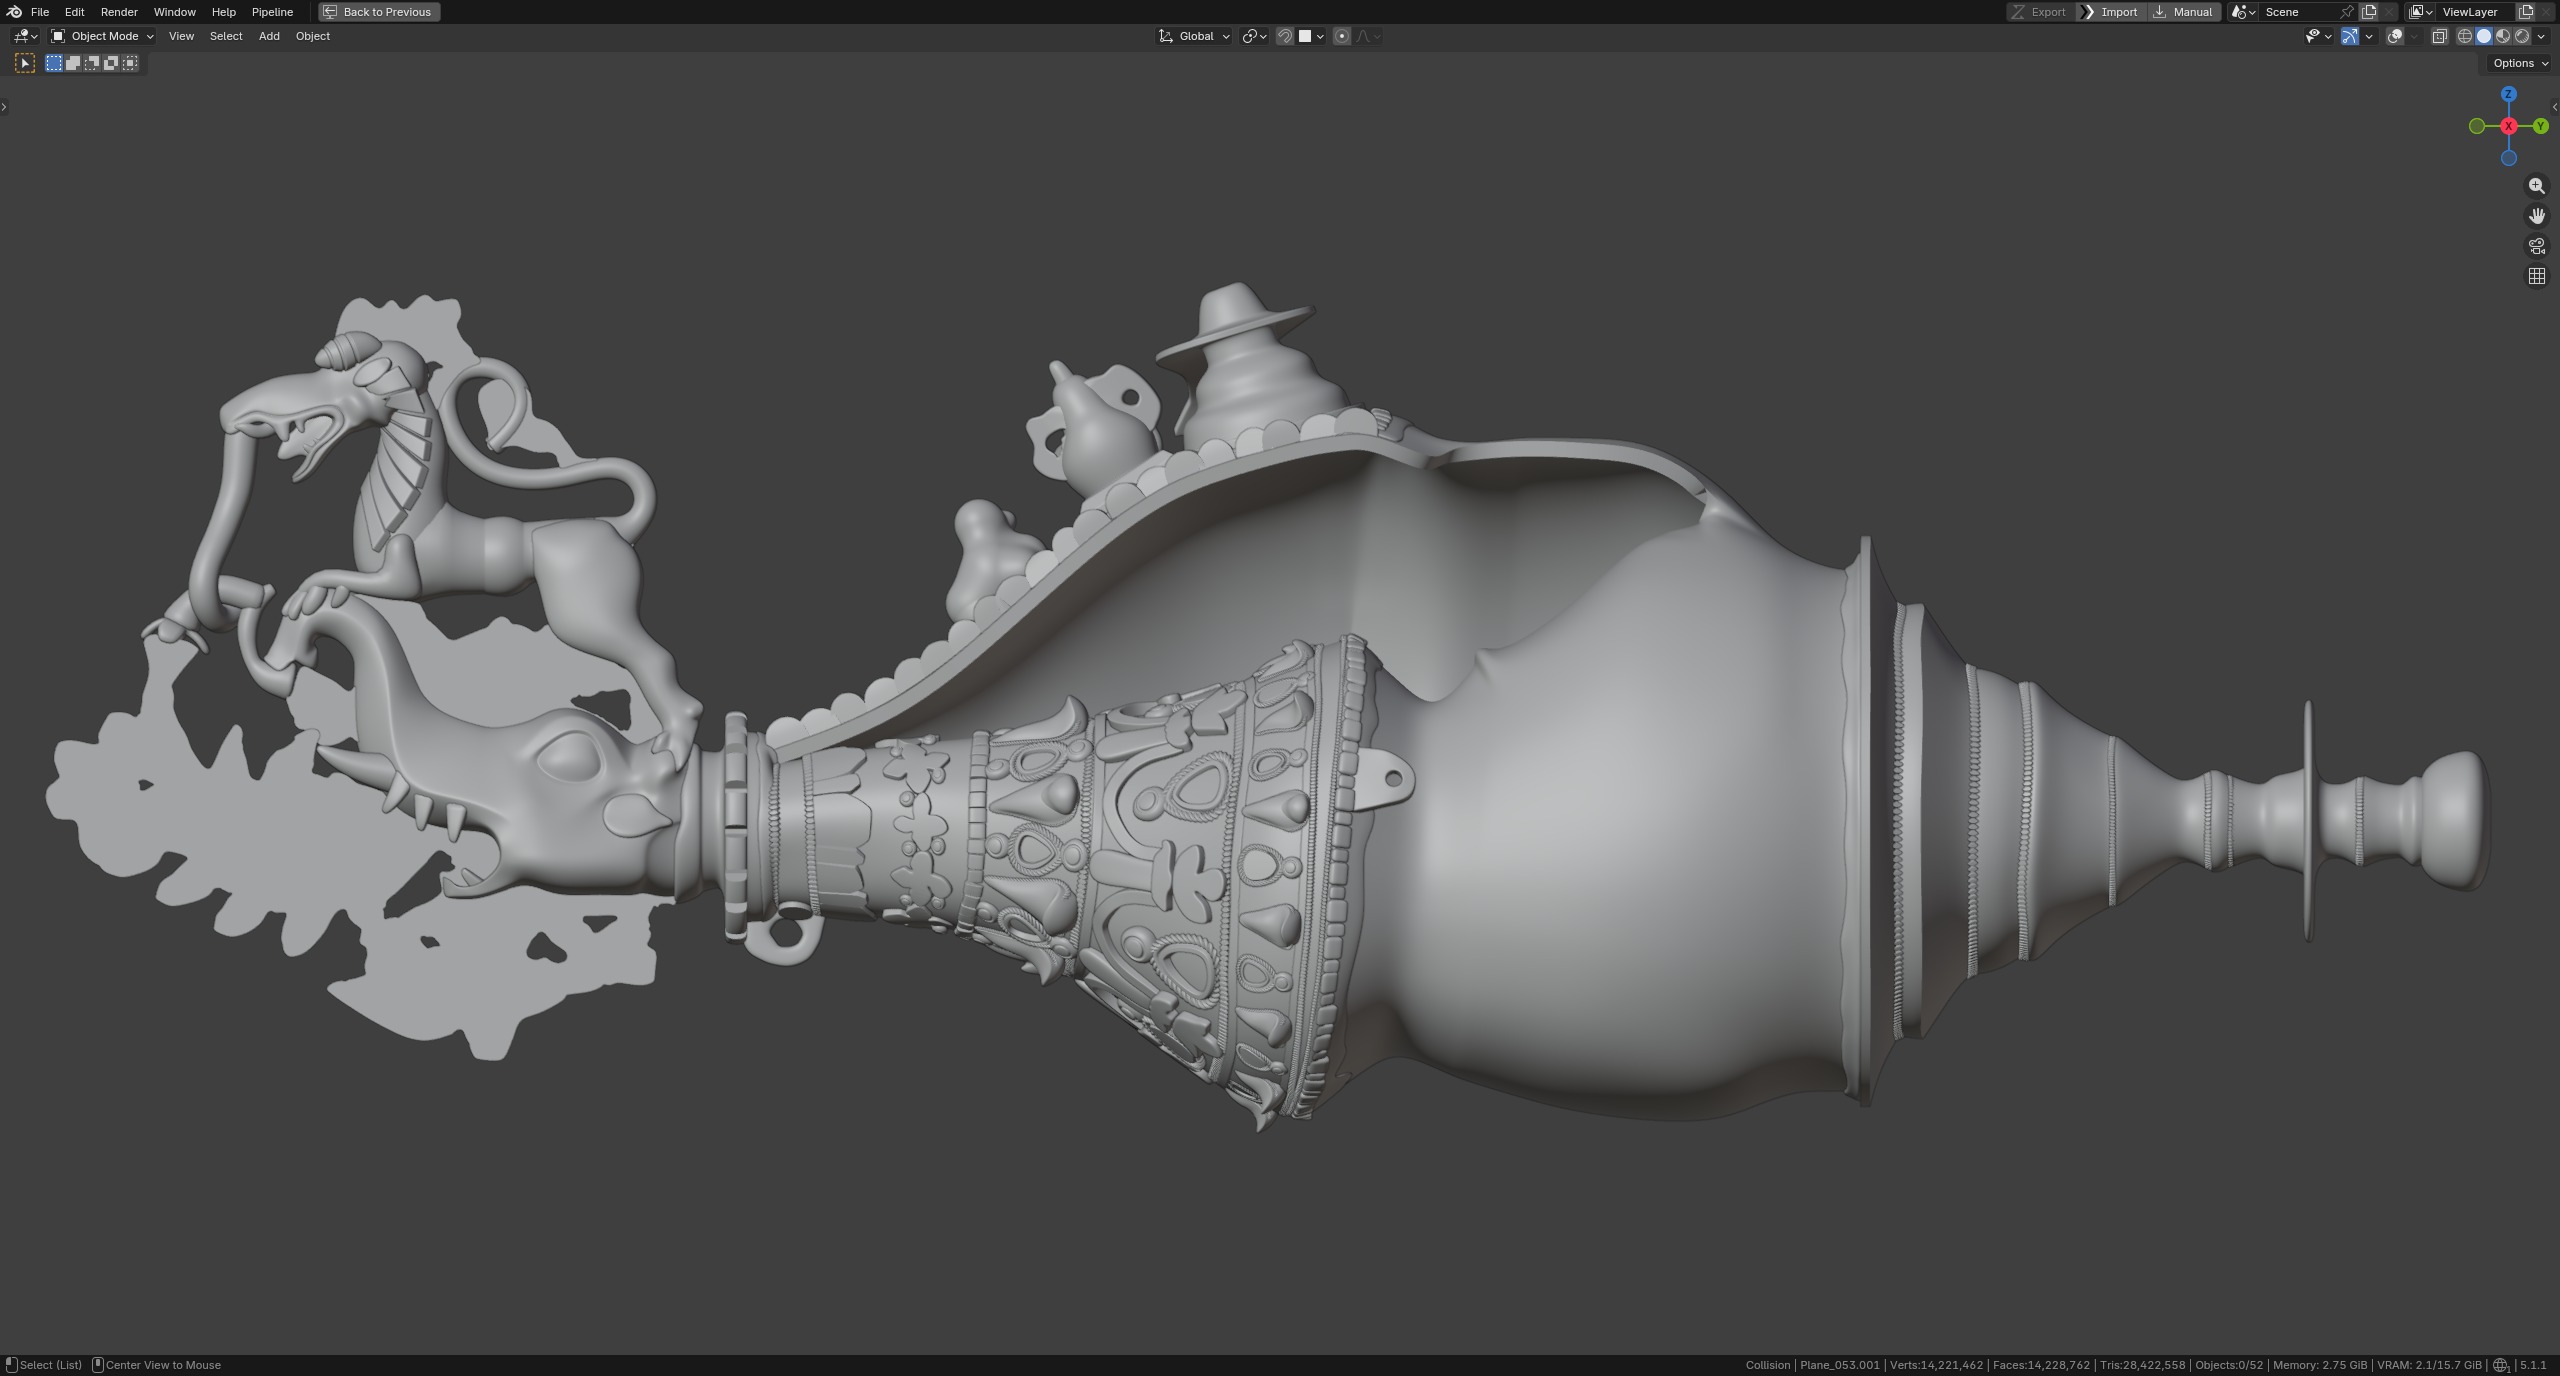Pin the scene with pin icon

2346,12
